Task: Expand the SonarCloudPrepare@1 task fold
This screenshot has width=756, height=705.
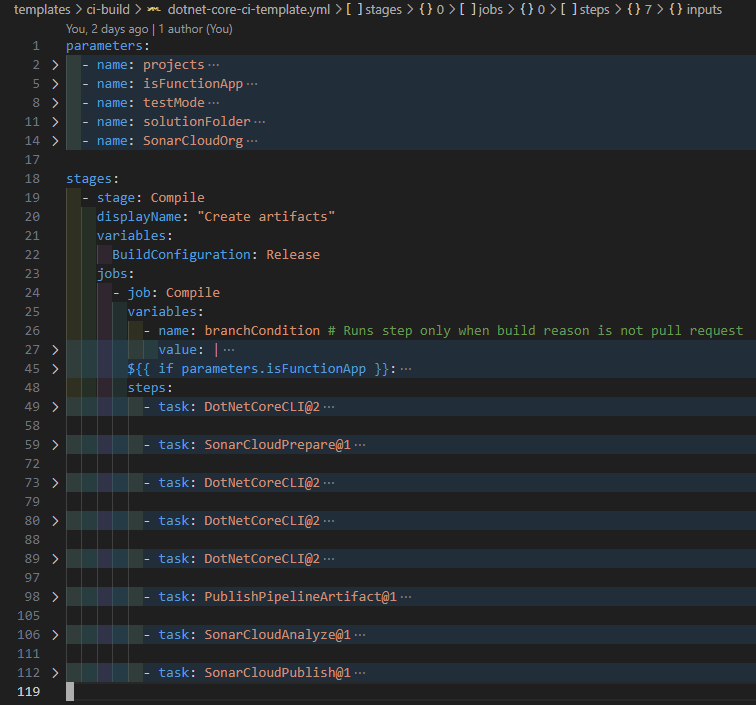Action: tap(55, 445)
